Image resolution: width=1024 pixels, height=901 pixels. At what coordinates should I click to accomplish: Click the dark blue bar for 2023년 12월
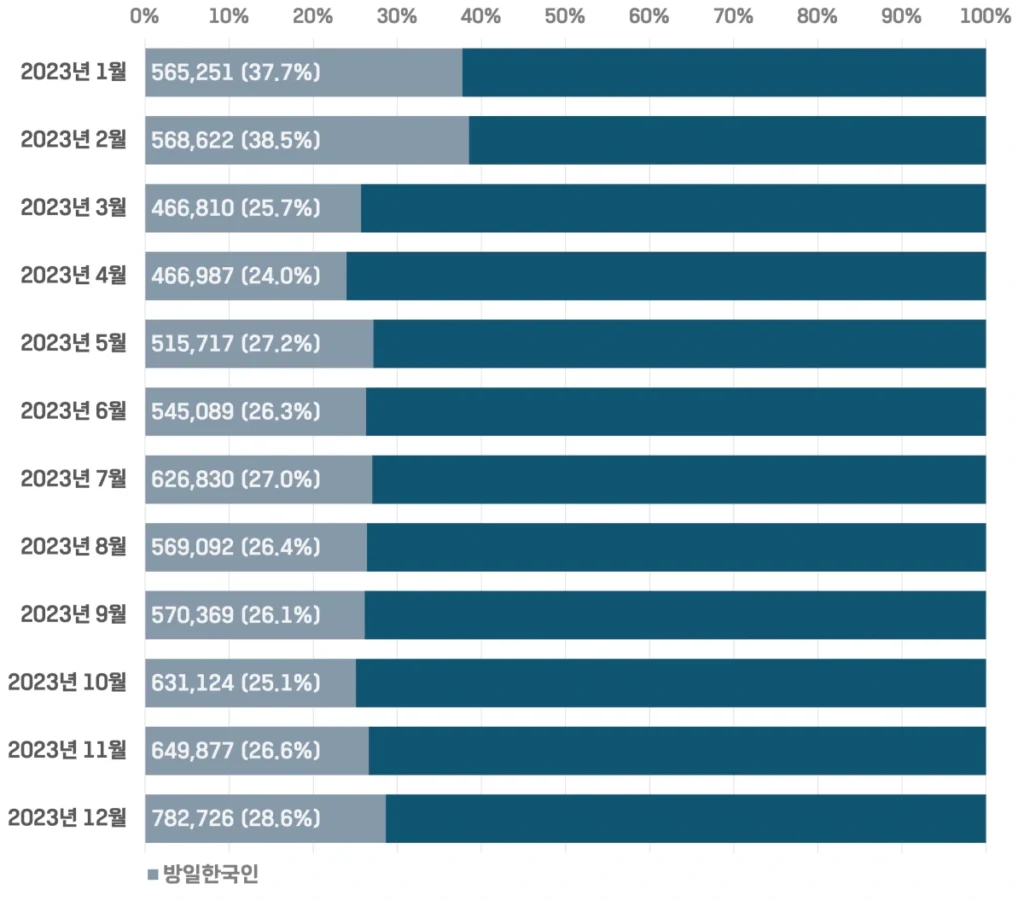coord(686,818)
